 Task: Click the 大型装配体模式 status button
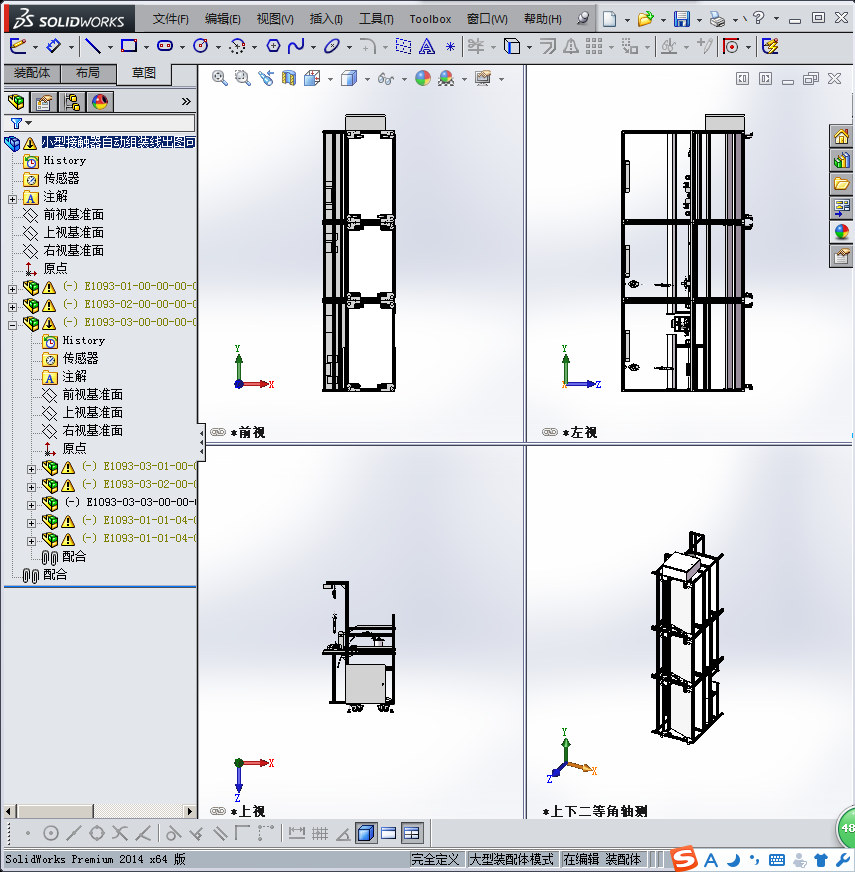click(512, 859)
